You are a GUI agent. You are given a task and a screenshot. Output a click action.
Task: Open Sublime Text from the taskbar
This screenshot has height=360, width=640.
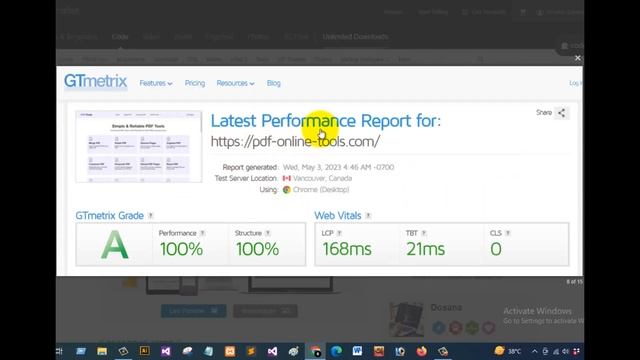point(251,351)
